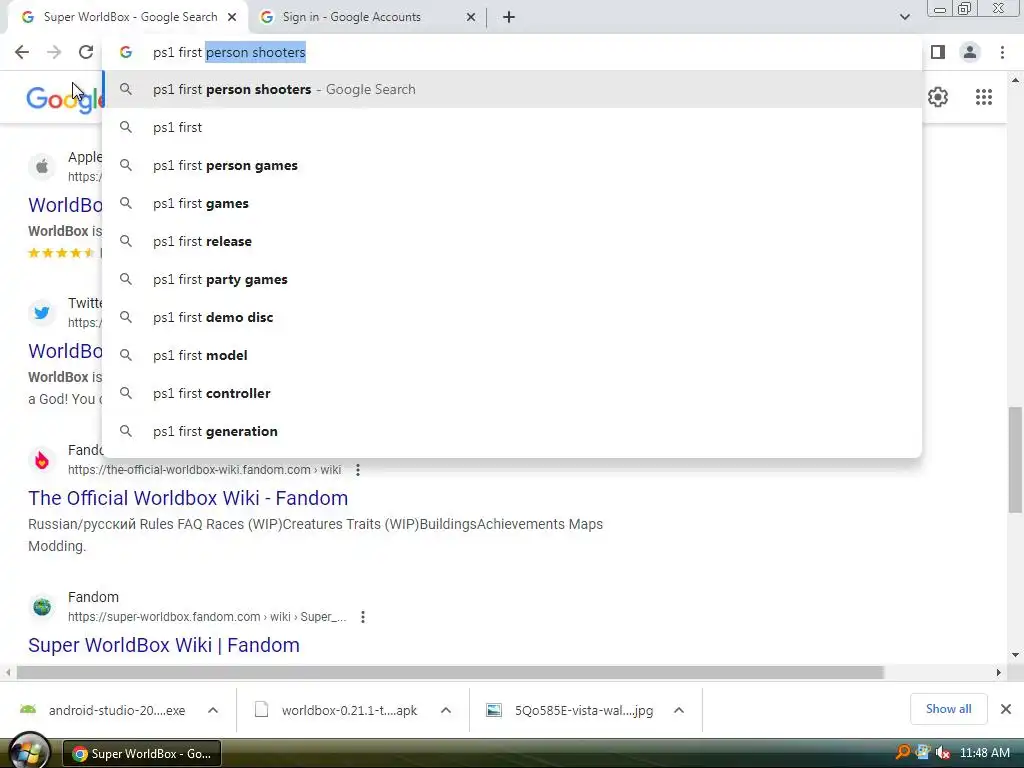The width and height of the screenshot is (1024, 768).
Task: Click the search icon beside ps1 first model
Action: 125,355
